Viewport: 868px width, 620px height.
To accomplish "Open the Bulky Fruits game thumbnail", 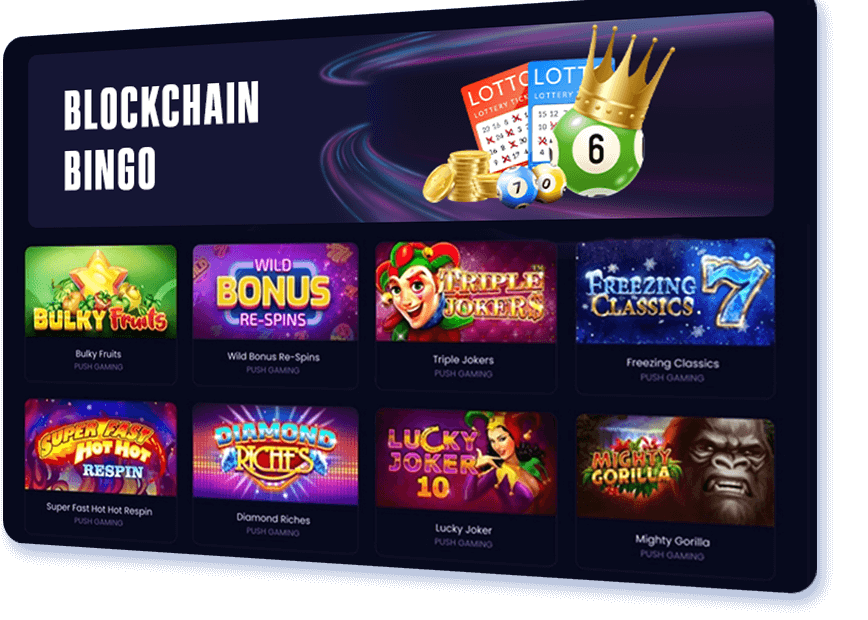I will pyautogui.click(x=101, y=292).
